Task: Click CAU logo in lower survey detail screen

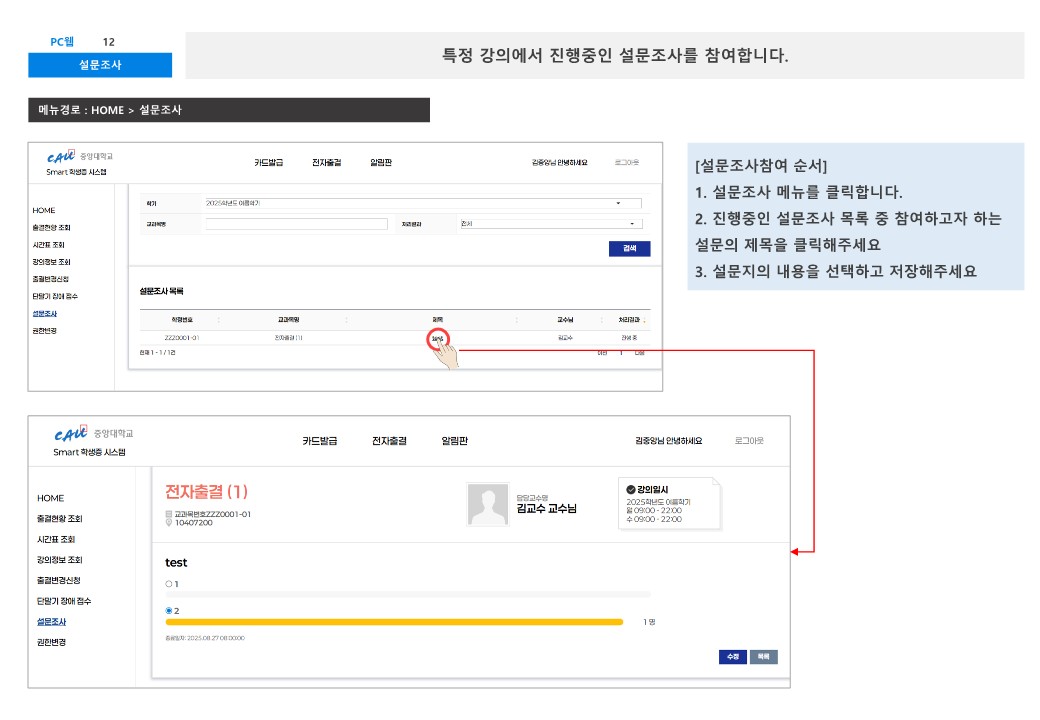Action: tap(70, 433)
